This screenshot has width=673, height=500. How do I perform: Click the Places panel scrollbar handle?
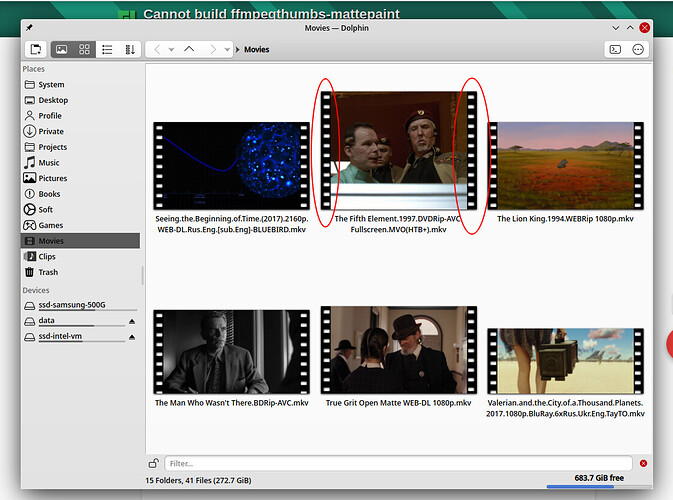click(142, 276)
